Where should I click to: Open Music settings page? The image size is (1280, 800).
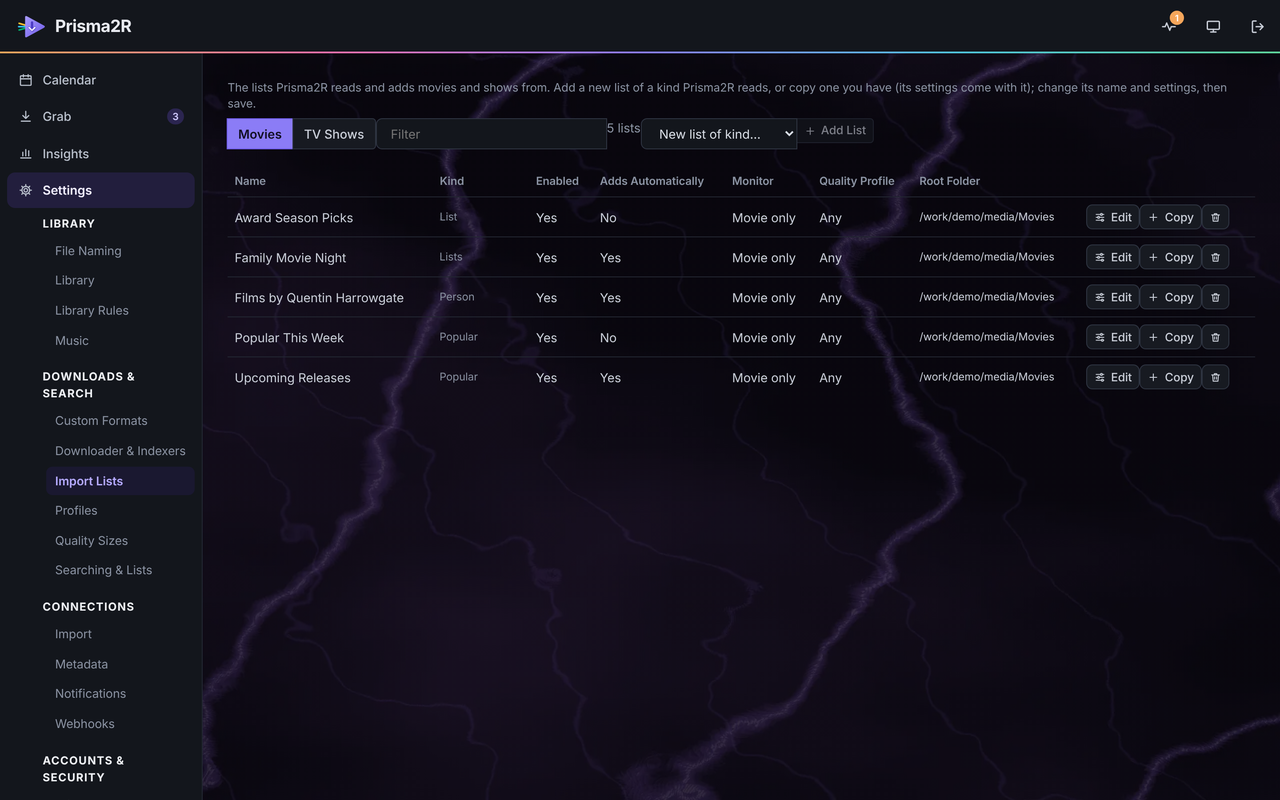click(120, 341)
